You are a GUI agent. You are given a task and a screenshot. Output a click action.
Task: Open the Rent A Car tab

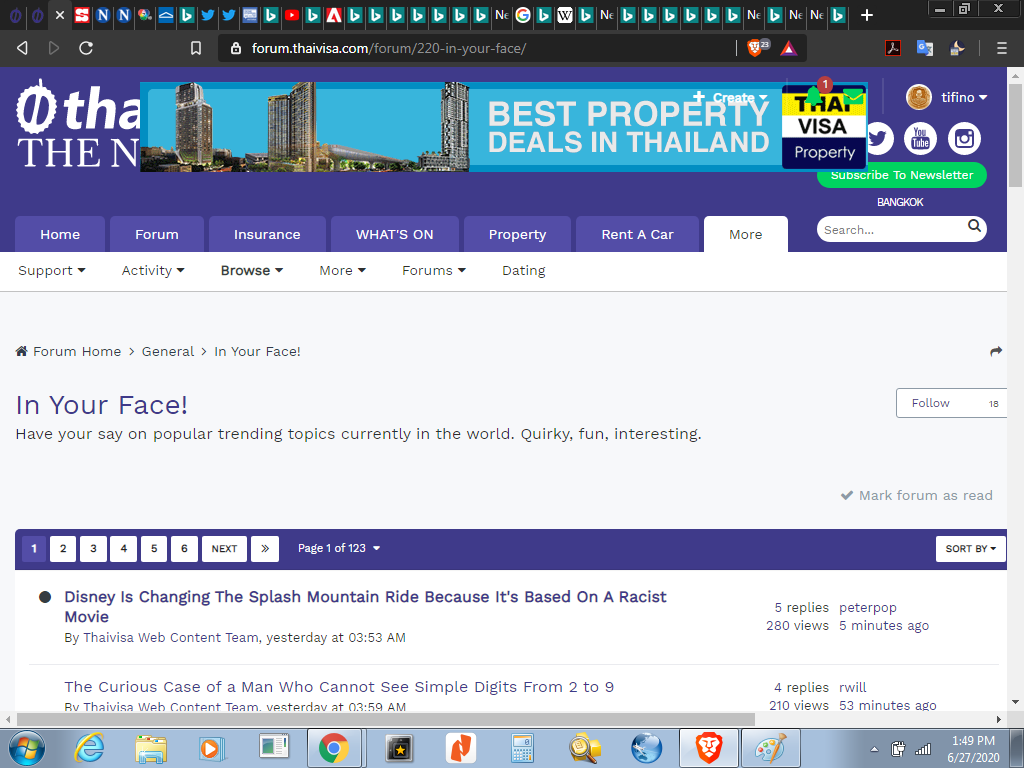pyautogui.click(x=637, y=234)
